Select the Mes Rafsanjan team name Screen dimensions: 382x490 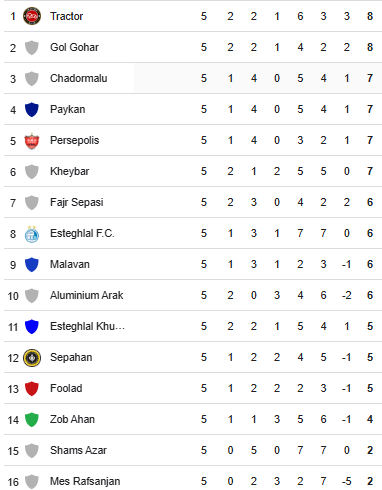pyautogui.click(x=85, y=481)
